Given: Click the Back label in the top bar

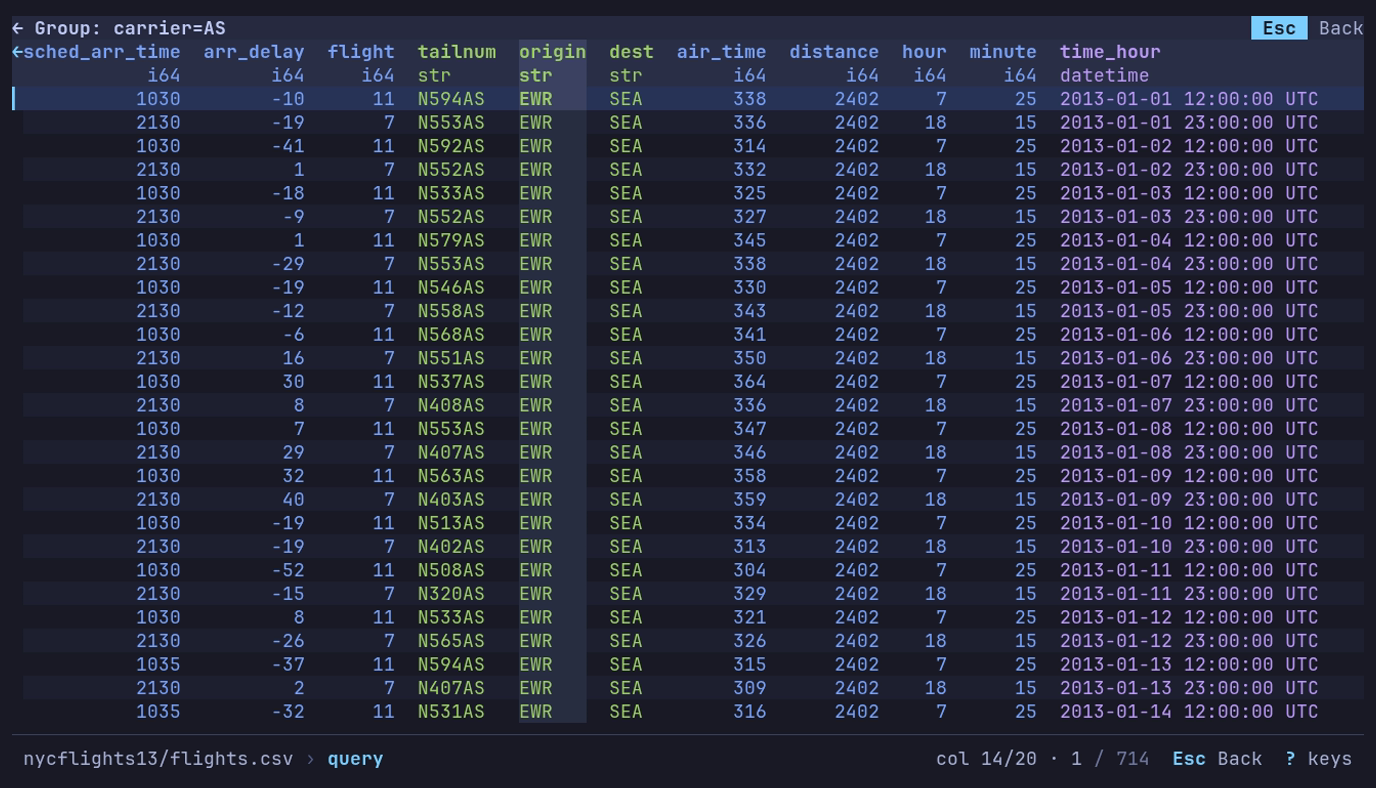Looking at the screenshot, I should [1341, 28].
